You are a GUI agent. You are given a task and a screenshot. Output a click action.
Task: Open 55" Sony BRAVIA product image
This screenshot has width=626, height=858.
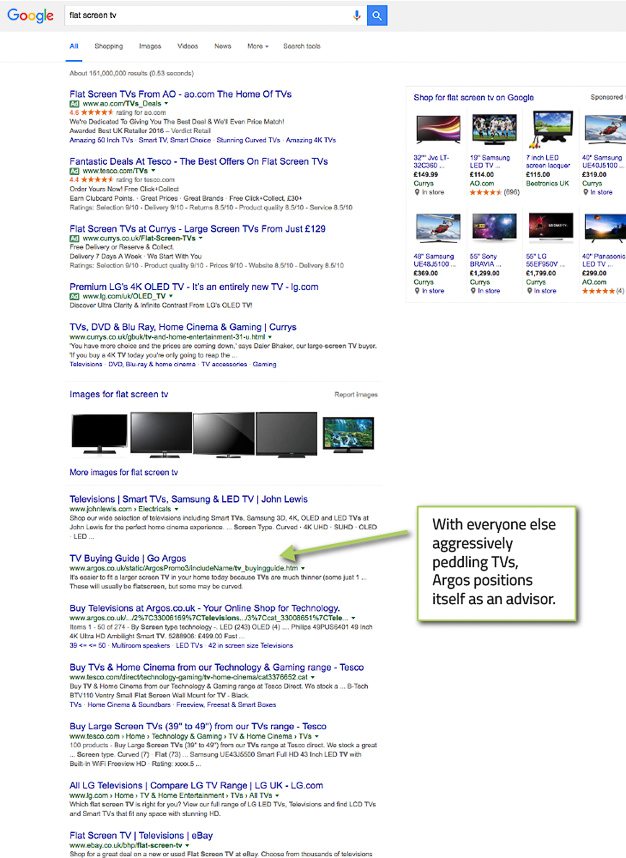pyautogui.click(x=494, y=227)
